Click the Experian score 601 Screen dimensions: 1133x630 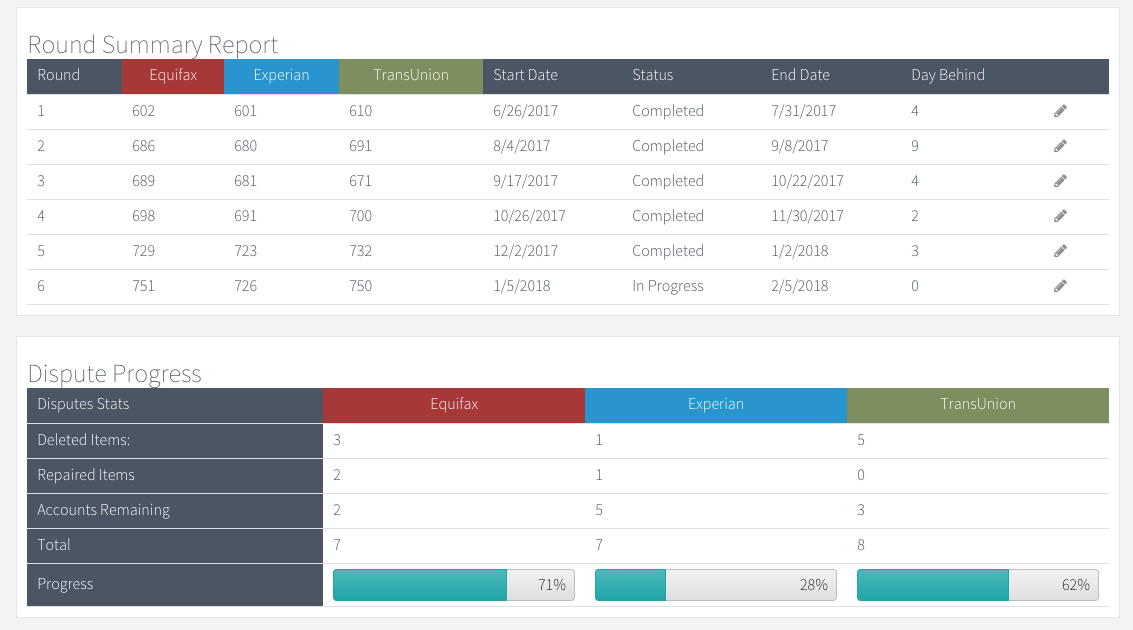(x=245, y=111)
